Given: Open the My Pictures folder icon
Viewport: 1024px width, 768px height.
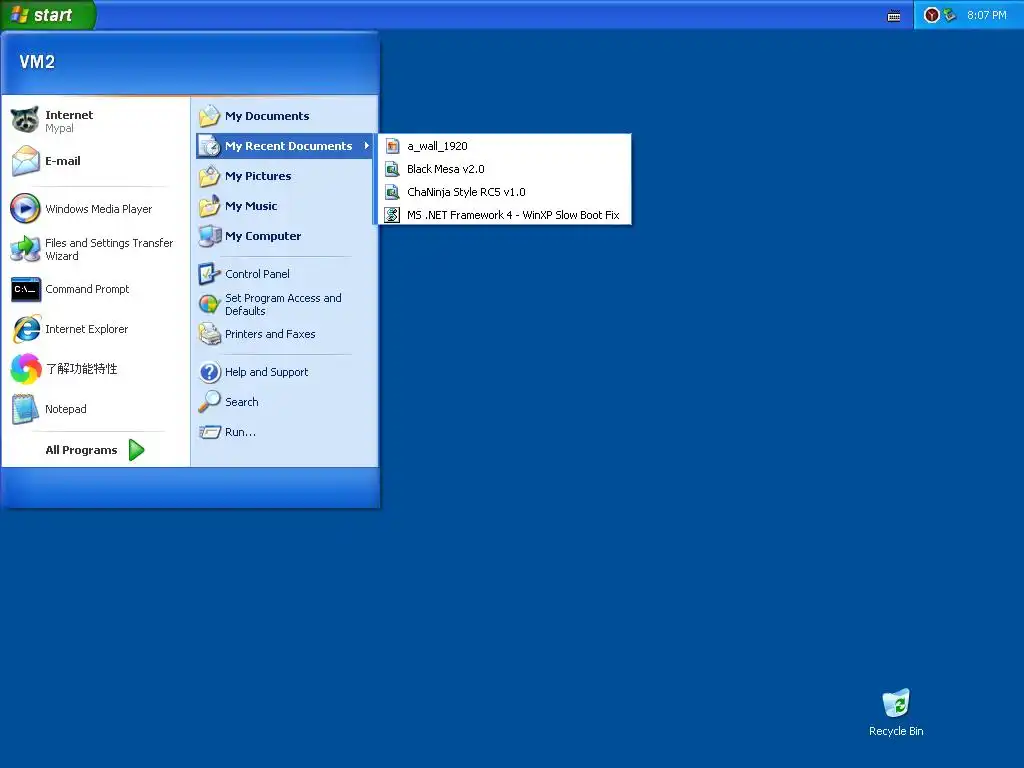Looking at the screenshot, I should pyautogui.click(x=210, y=176).
